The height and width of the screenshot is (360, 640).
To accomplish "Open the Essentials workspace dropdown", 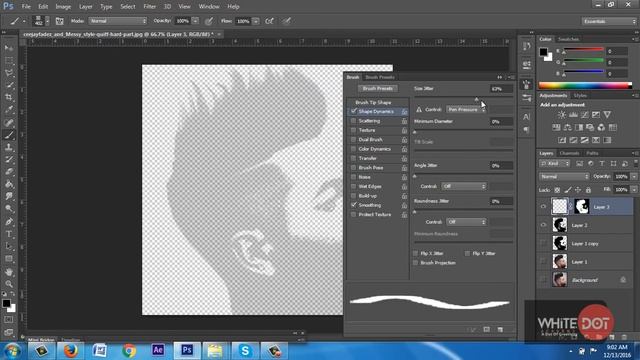I will tap(609, 21).
